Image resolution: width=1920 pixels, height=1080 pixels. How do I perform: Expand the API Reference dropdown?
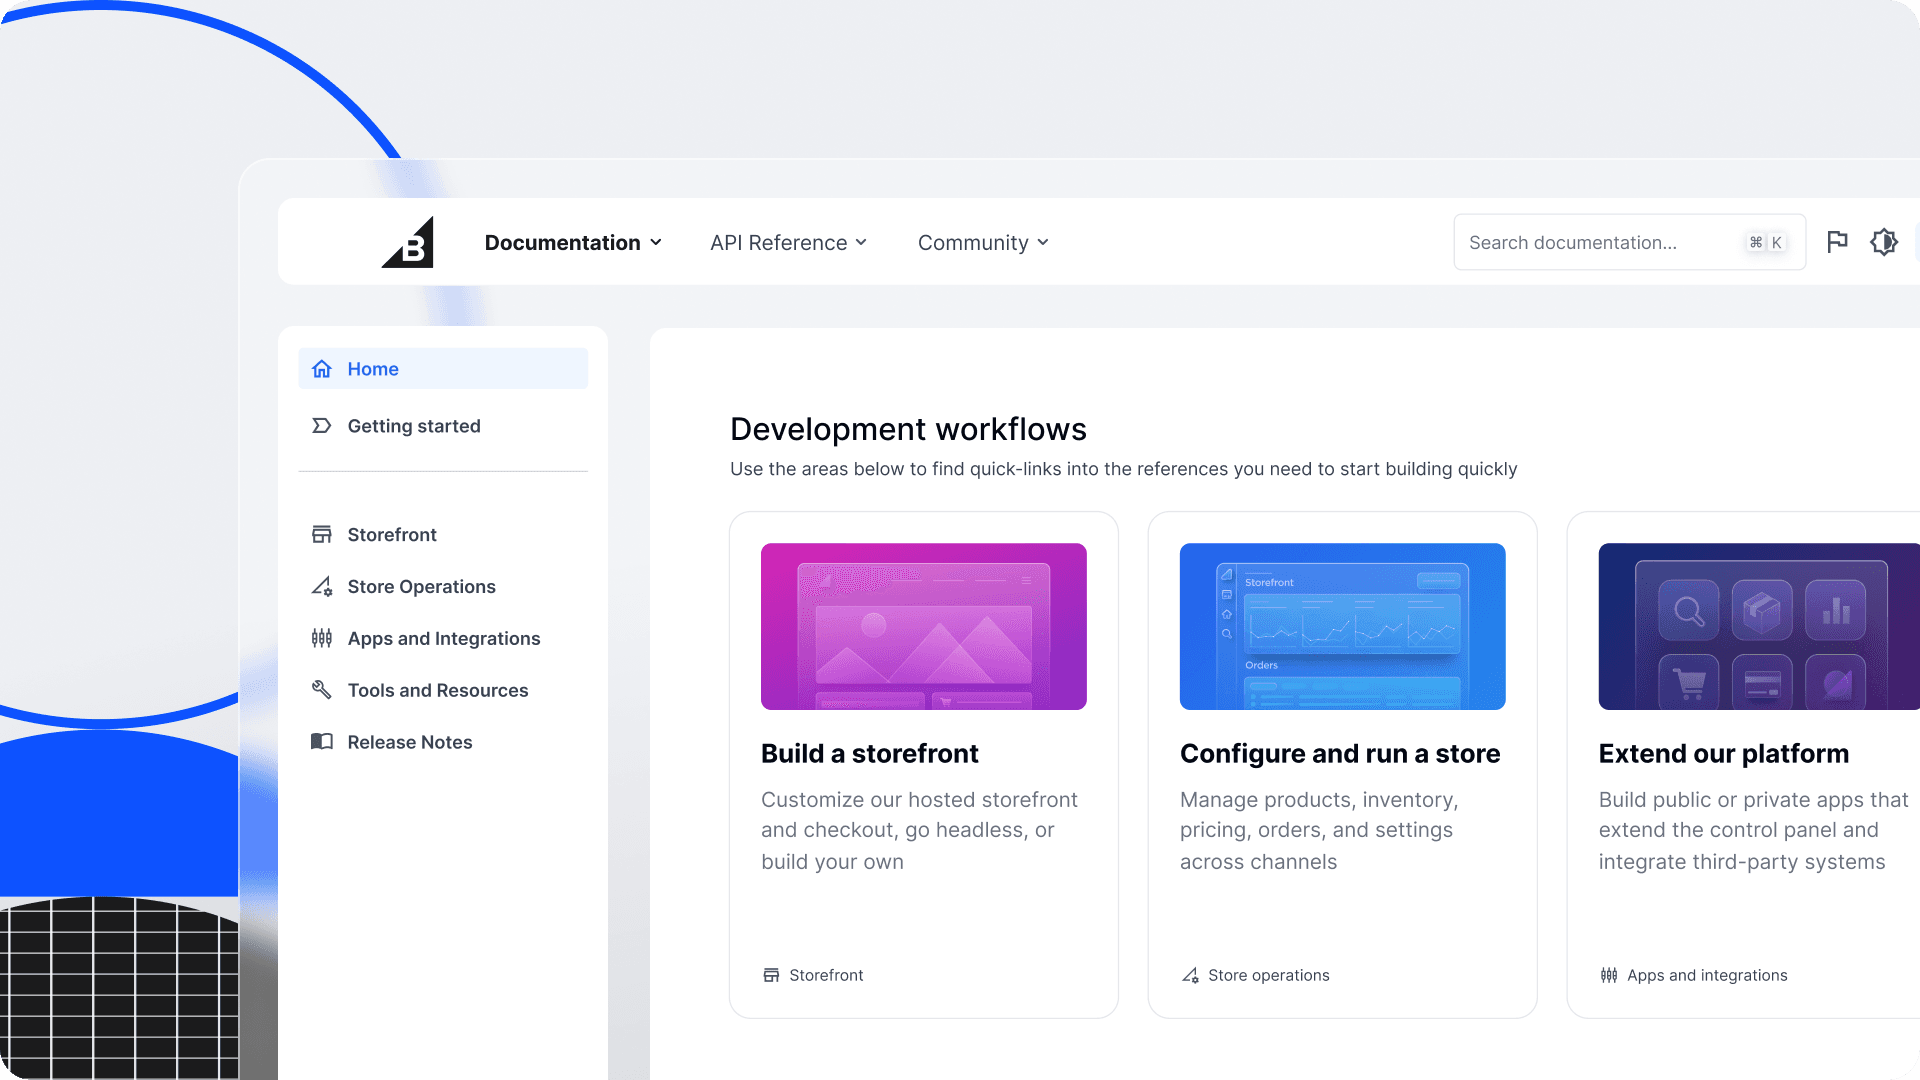click(788, 243)
